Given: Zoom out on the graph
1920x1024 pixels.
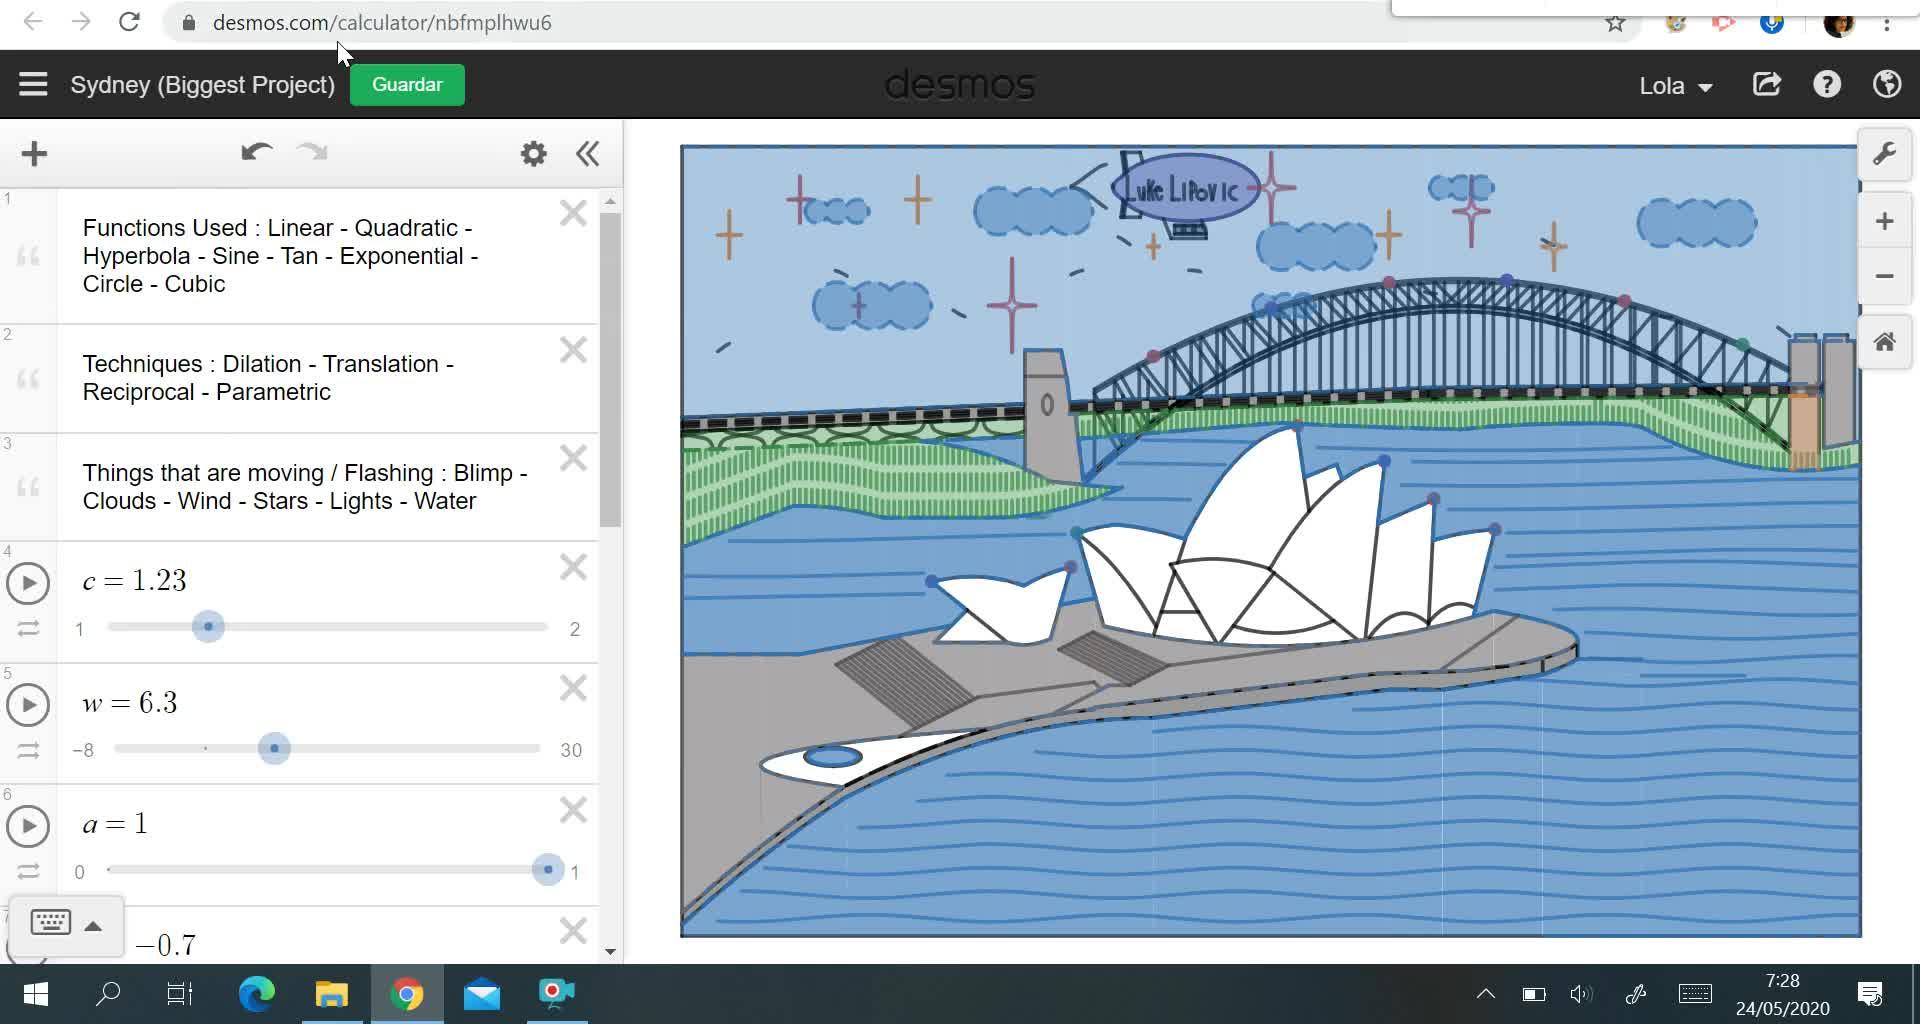Looking at the screenshot, I should 1884,276.
